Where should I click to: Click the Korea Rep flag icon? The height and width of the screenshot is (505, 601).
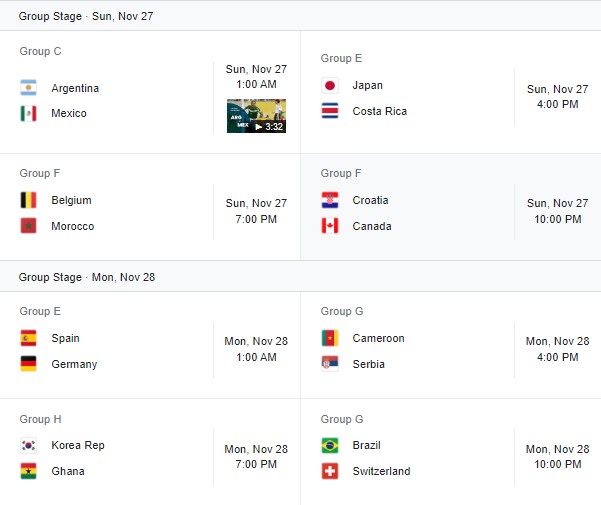pyautogui.click(x=28, y=445)
